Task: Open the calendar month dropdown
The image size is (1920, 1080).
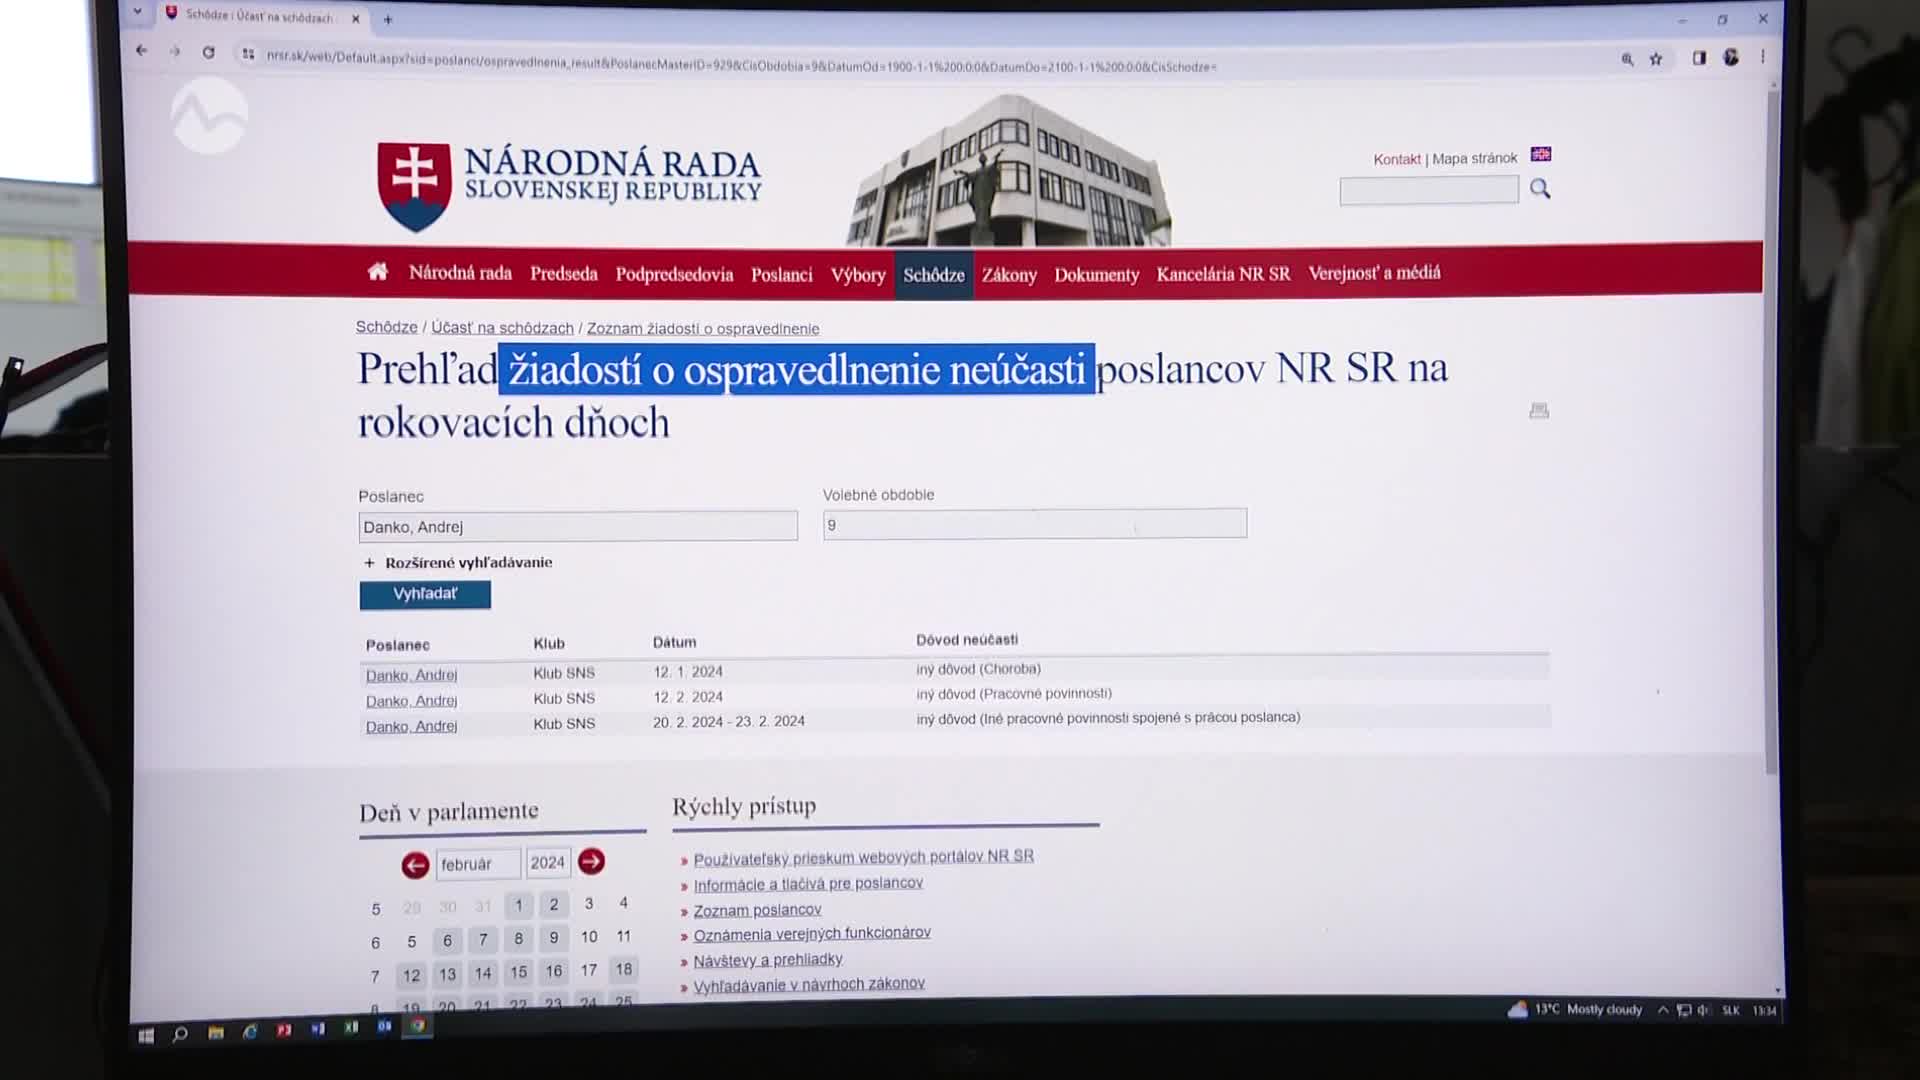Action: tap(478, 864)
